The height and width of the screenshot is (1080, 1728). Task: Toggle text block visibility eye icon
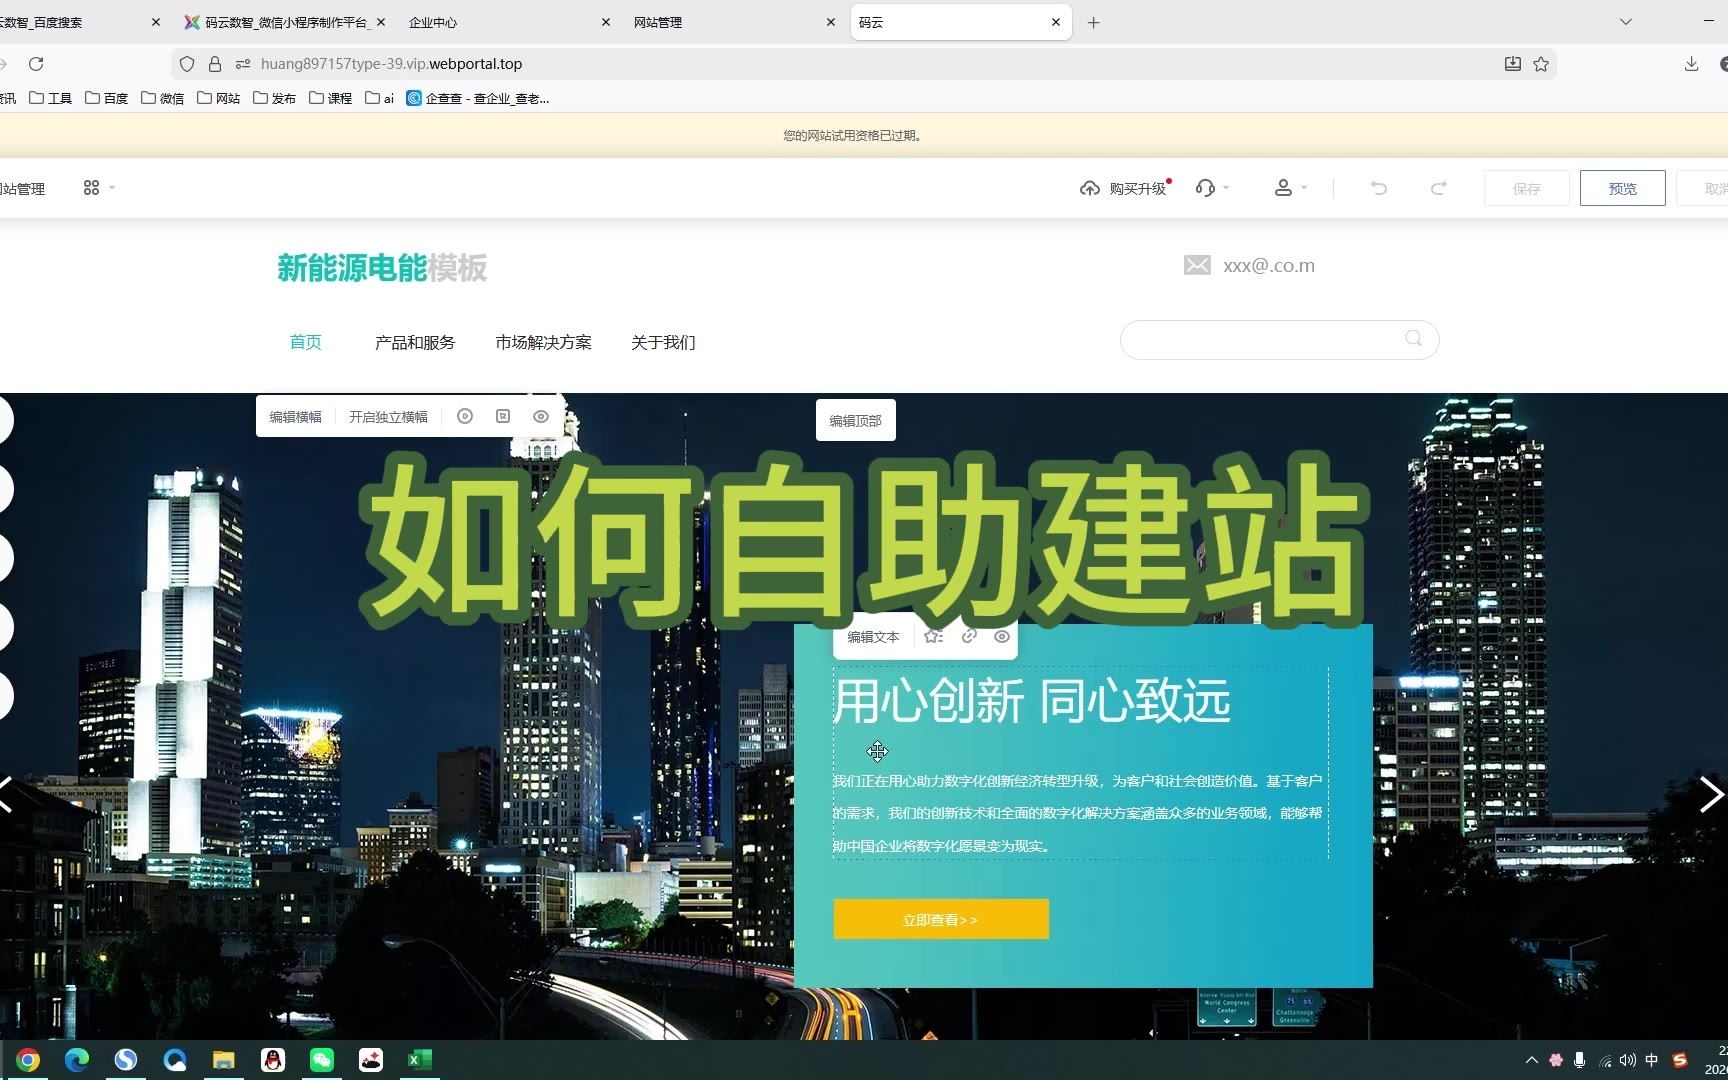click(1001, 637)
